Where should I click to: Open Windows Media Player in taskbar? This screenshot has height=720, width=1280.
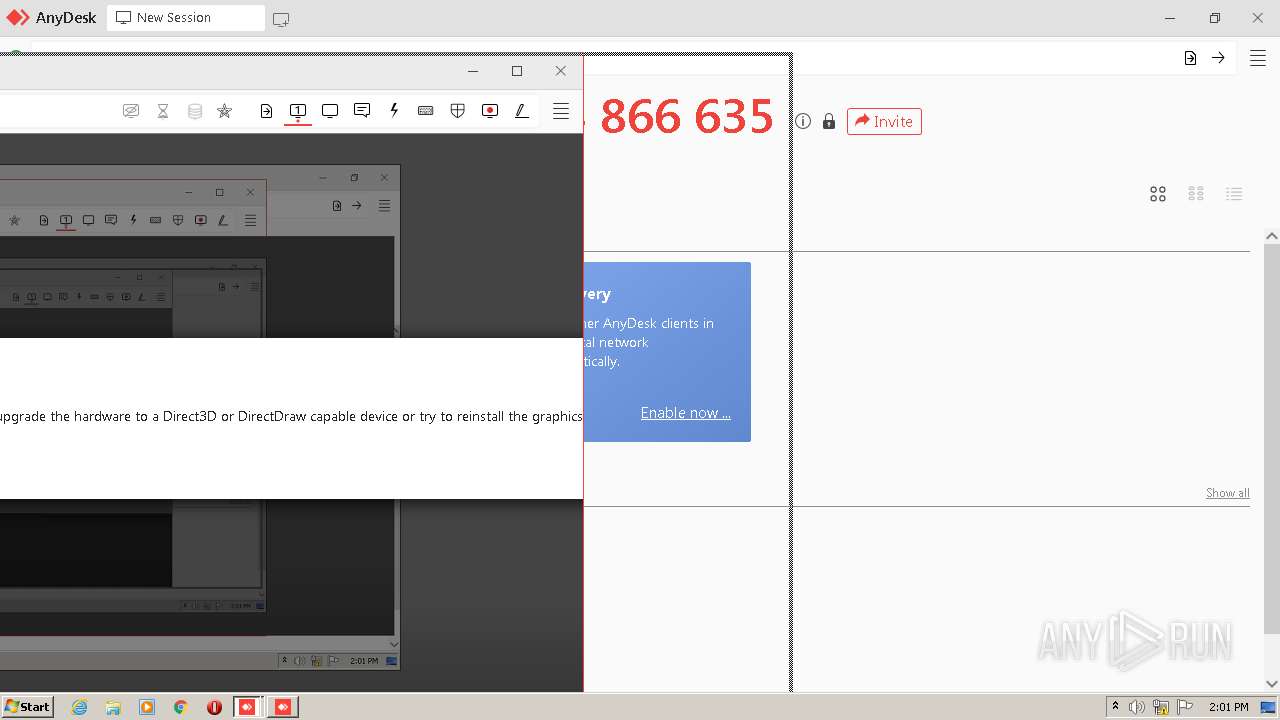(x=147, y=707)
